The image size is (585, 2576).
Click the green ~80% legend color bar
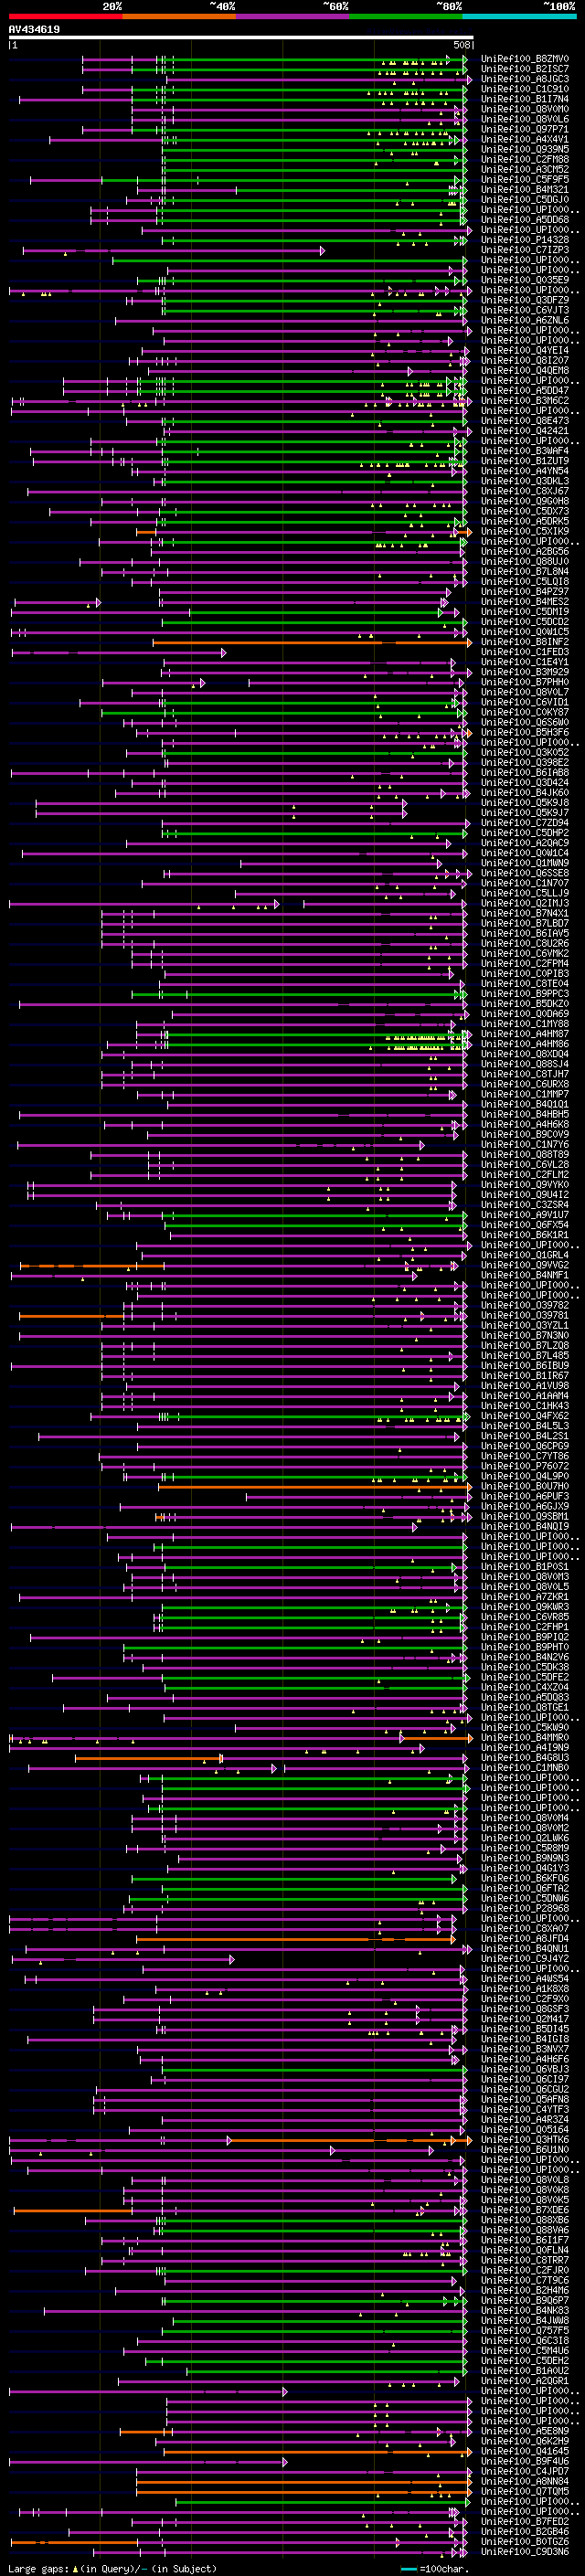pos(406,16)
